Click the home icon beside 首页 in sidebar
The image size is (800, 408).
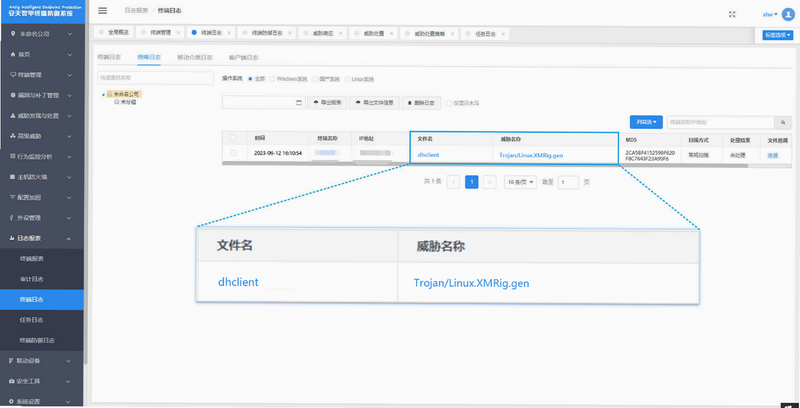tap(13, 54)
